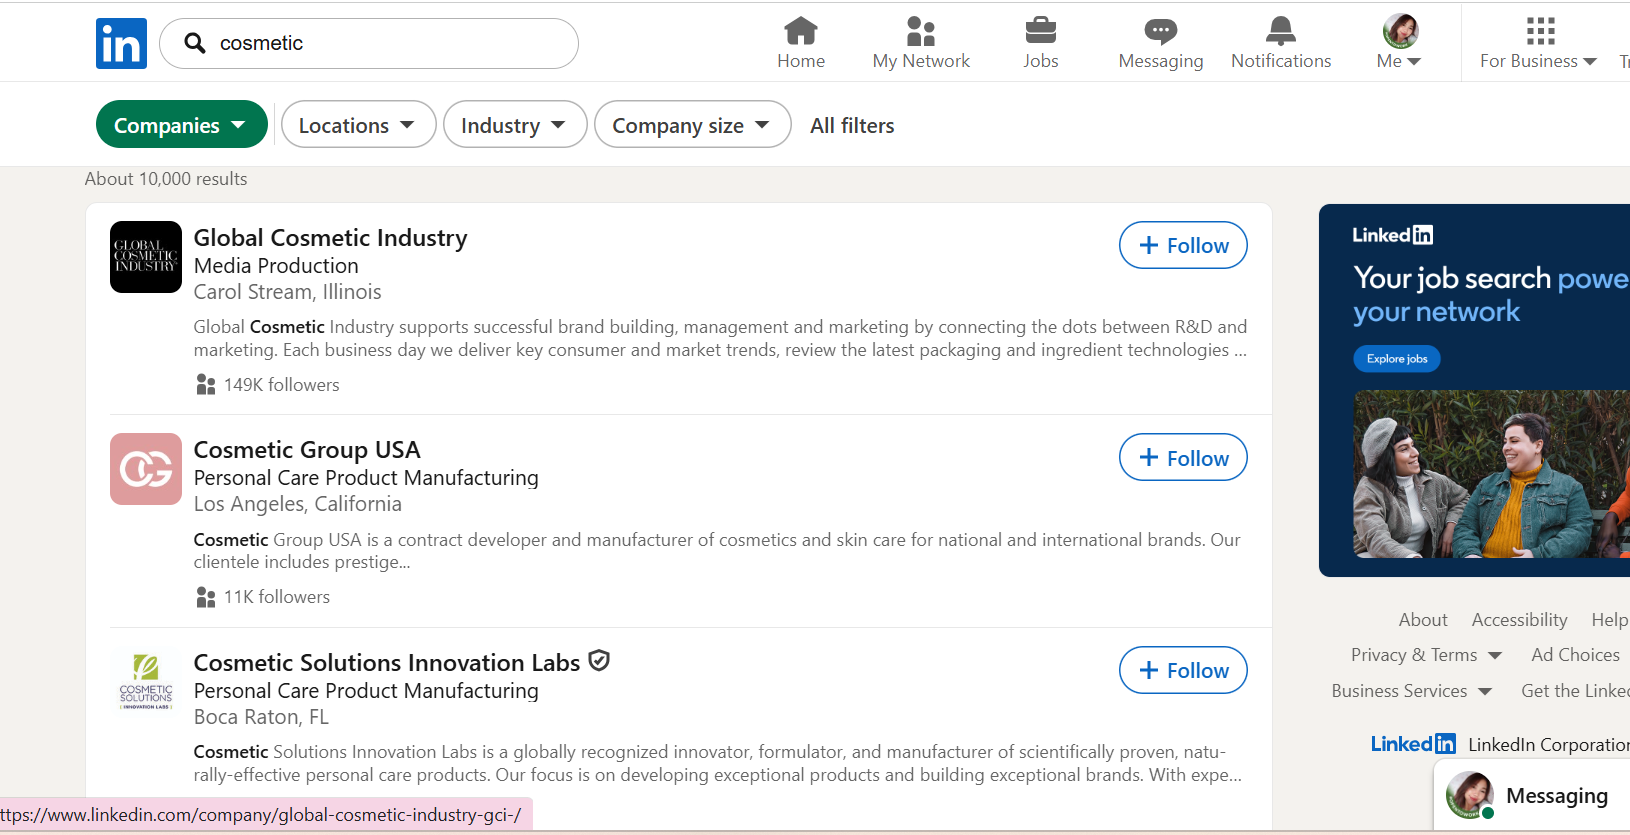Open the Global Cosmetic Industry logo

tap(146, 257)
